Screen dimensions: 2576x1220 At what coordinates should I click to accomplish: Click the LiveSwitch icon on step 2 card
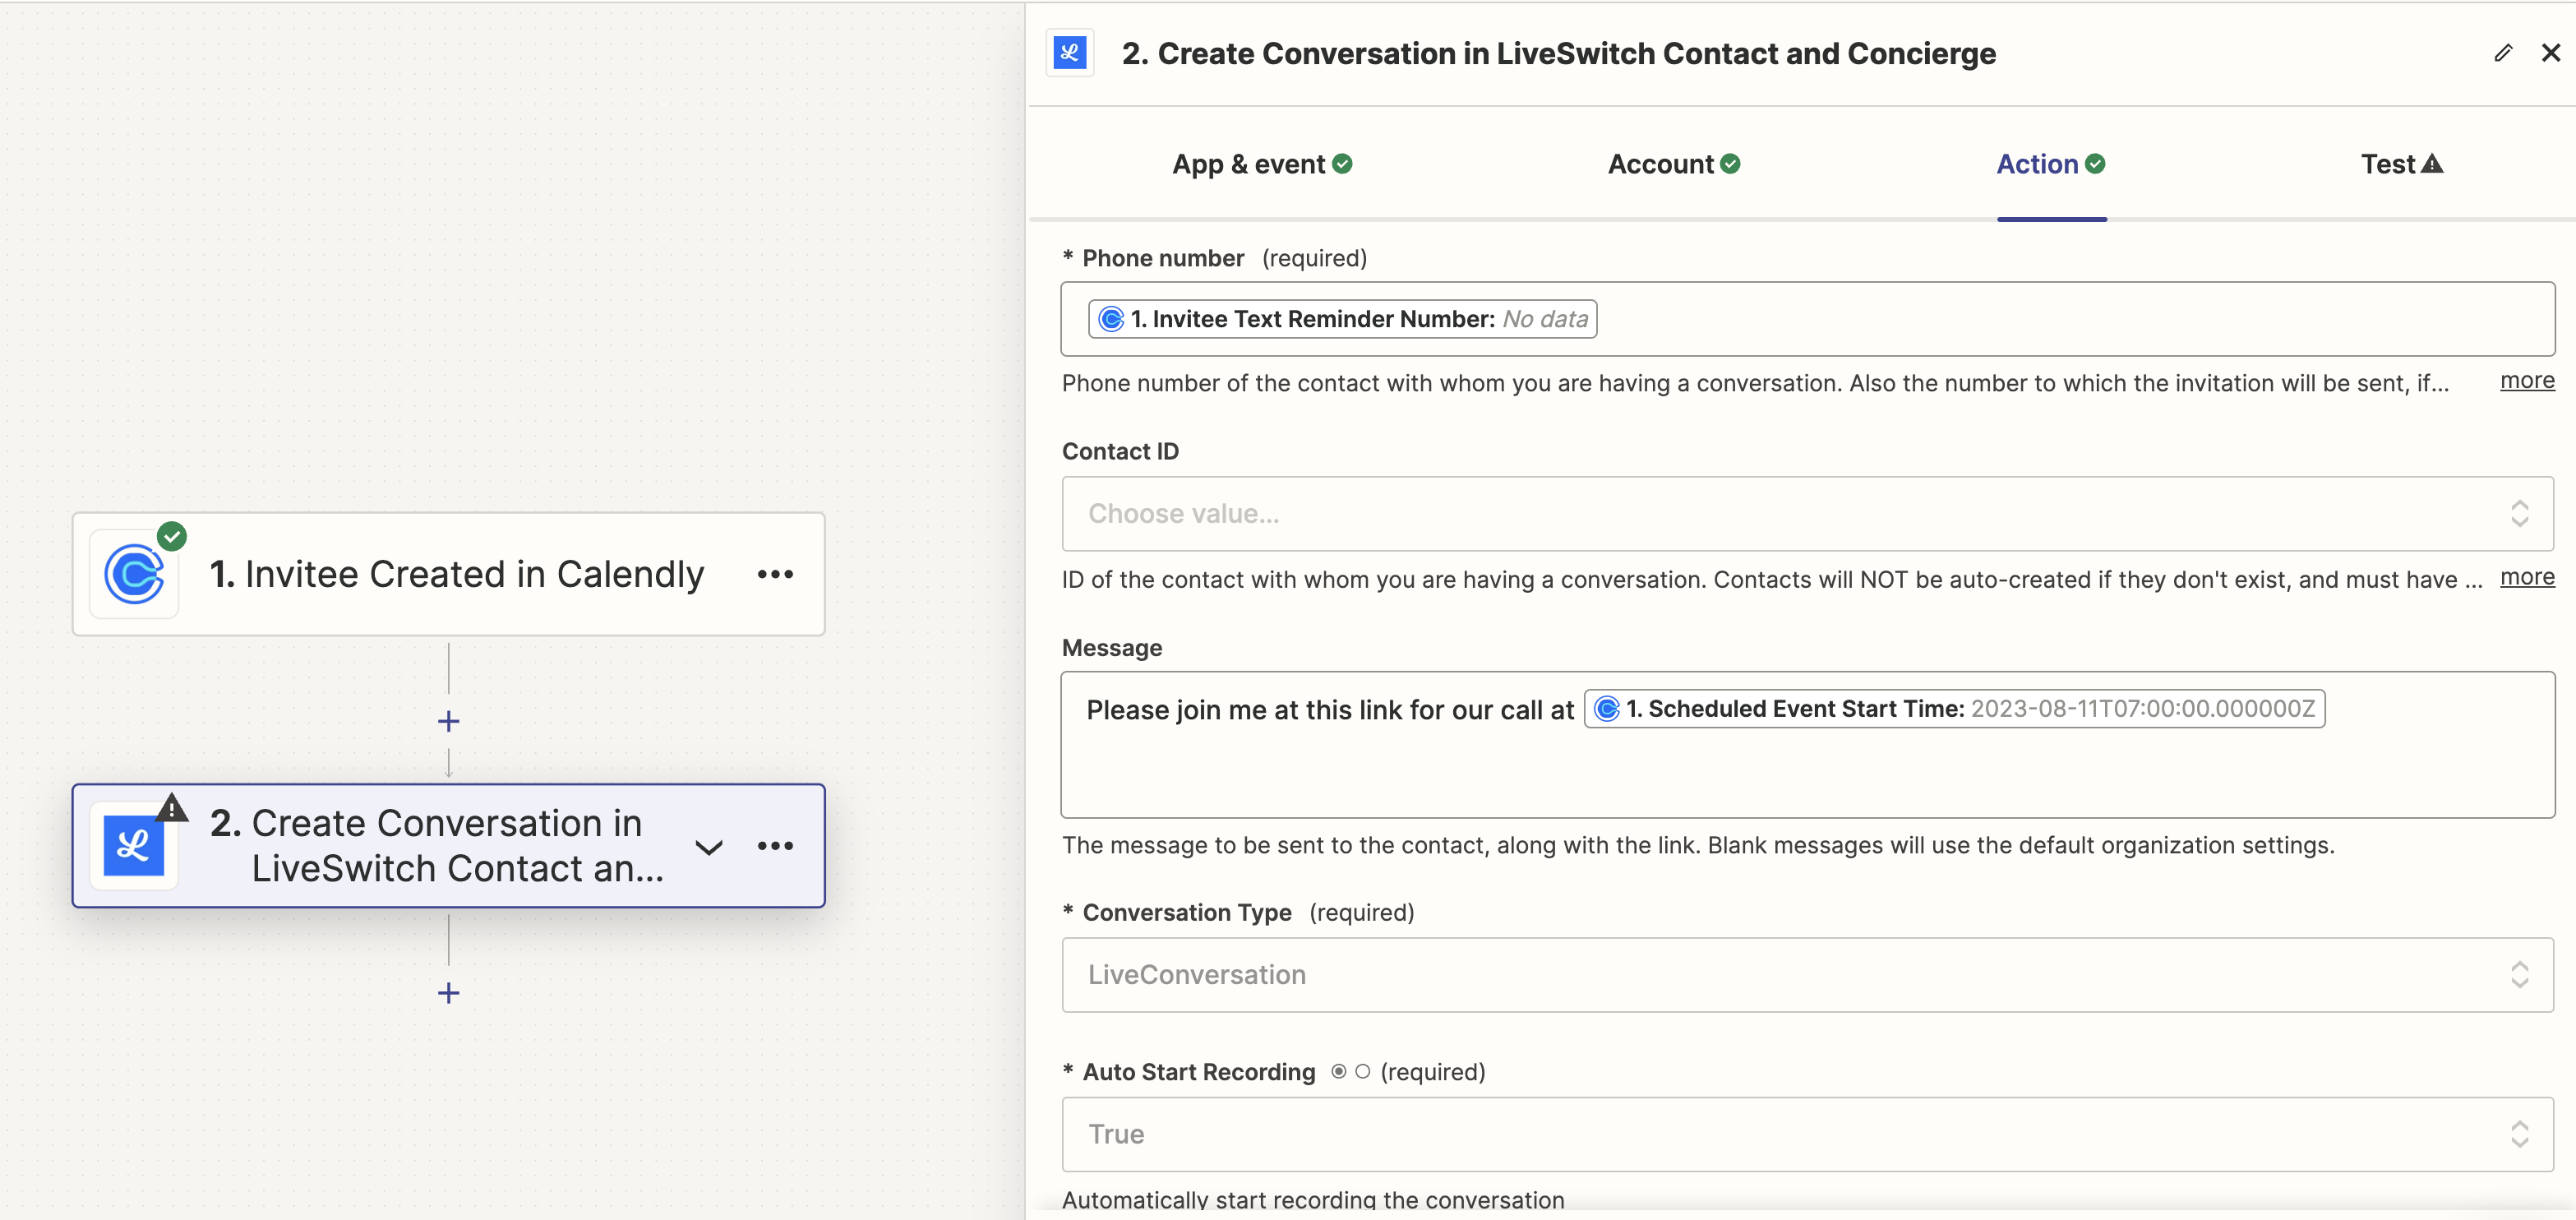135,845
